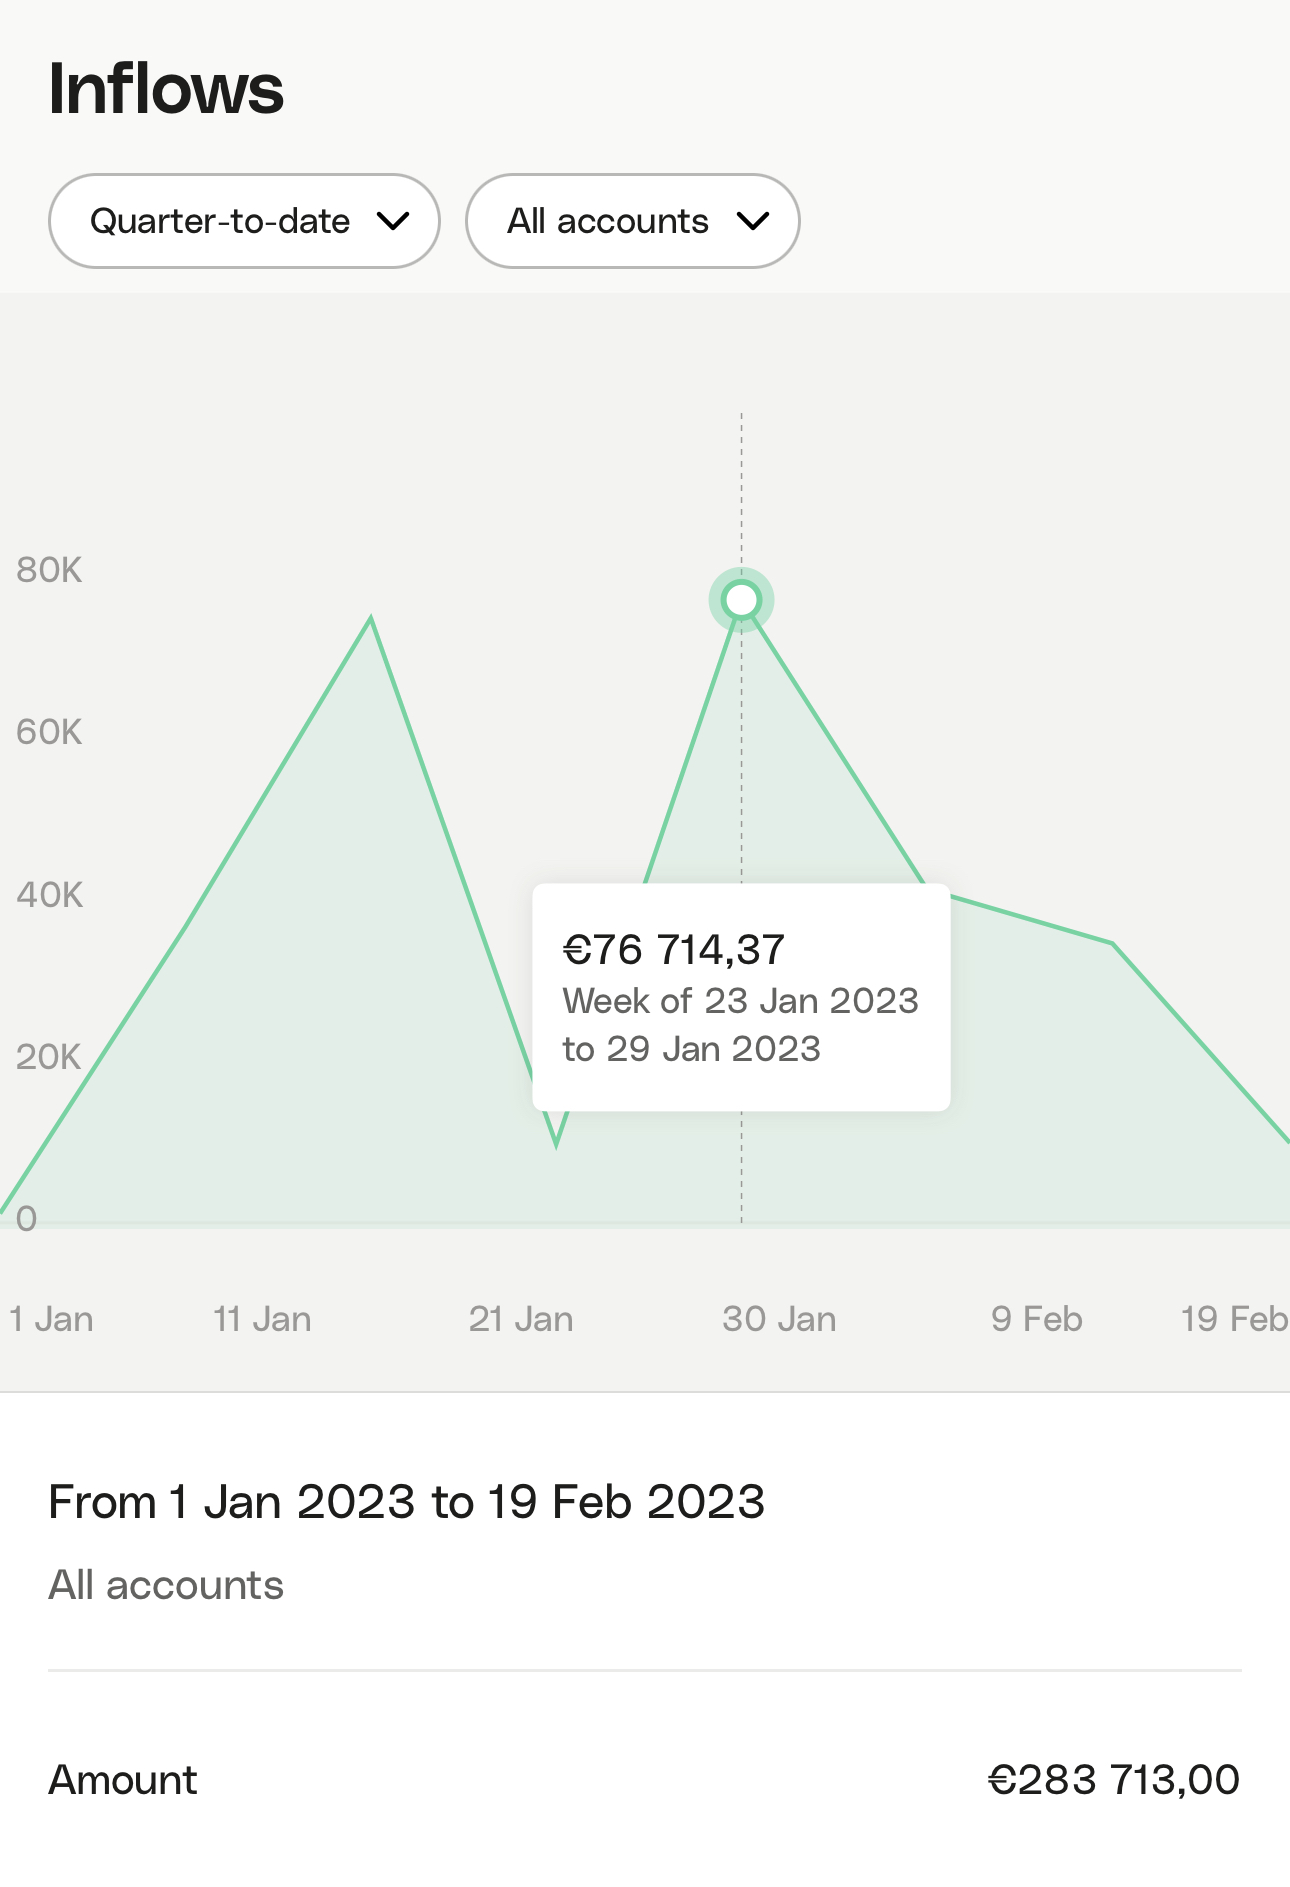
Task: Select the 19 Feb axis label
Action: click(x=1233, y=1319)
